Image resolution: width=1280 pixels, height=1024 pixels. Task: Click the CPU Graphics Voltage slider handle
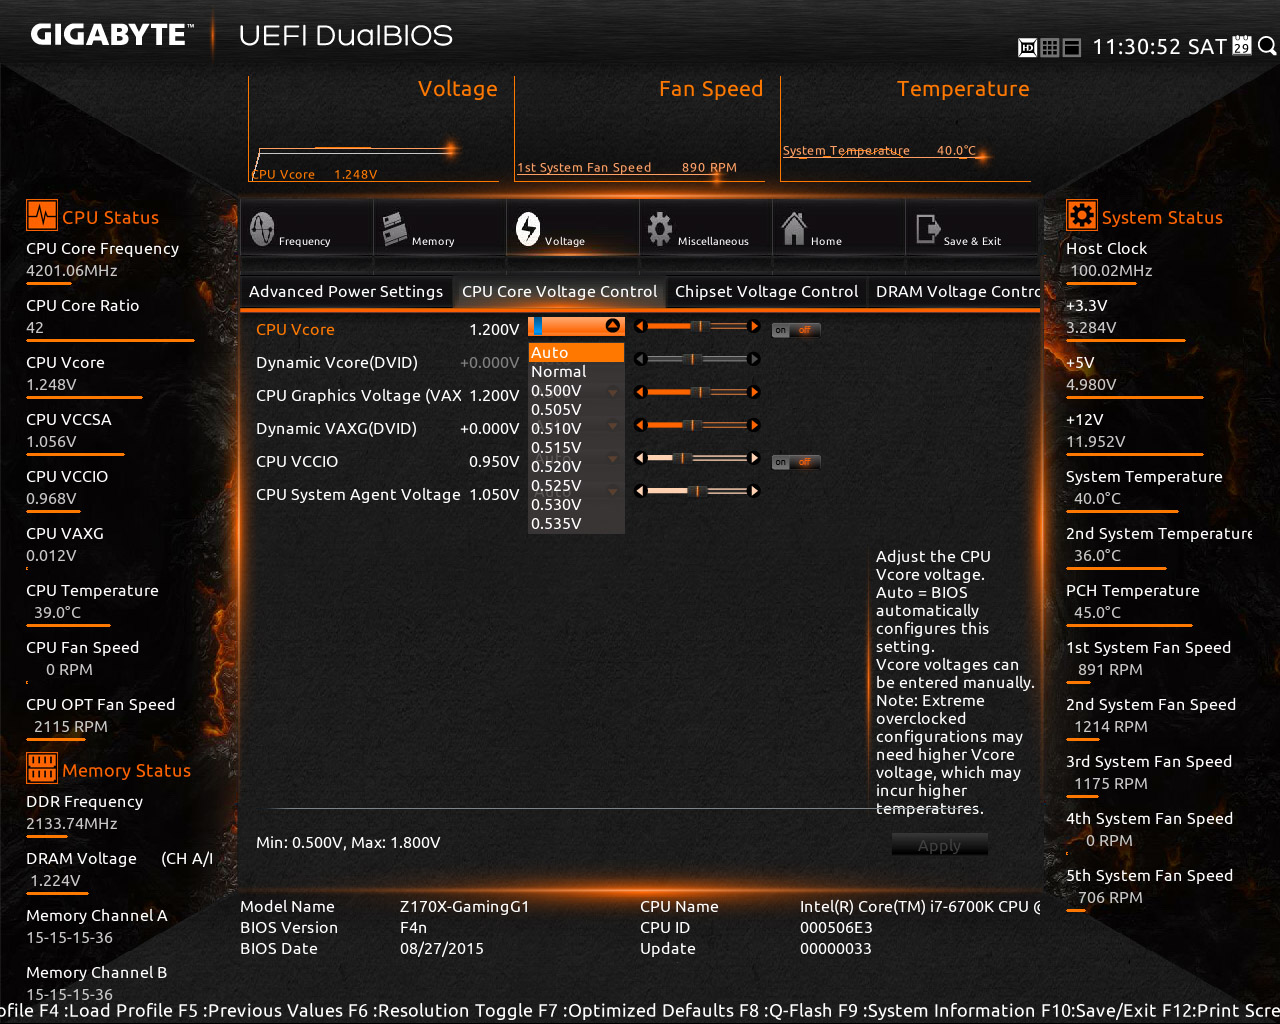point(700,392)
